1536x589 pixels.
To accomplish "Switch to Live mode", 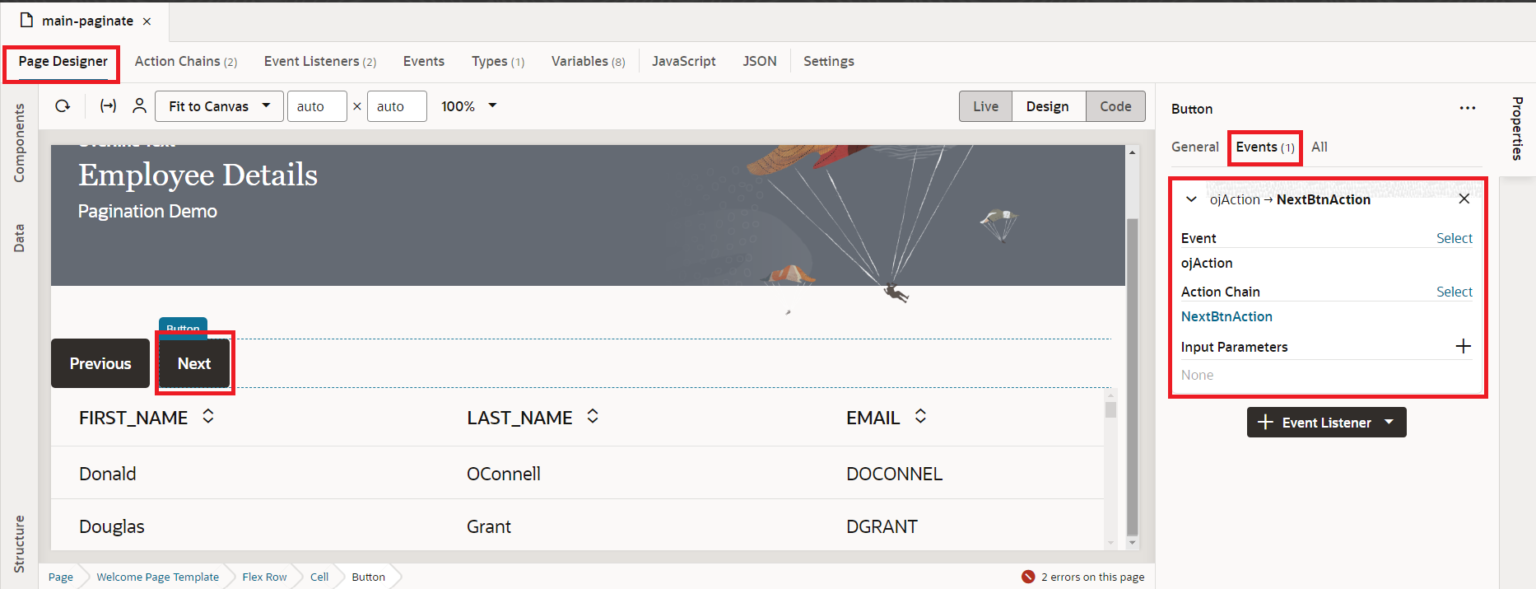I will coord(985,105).
